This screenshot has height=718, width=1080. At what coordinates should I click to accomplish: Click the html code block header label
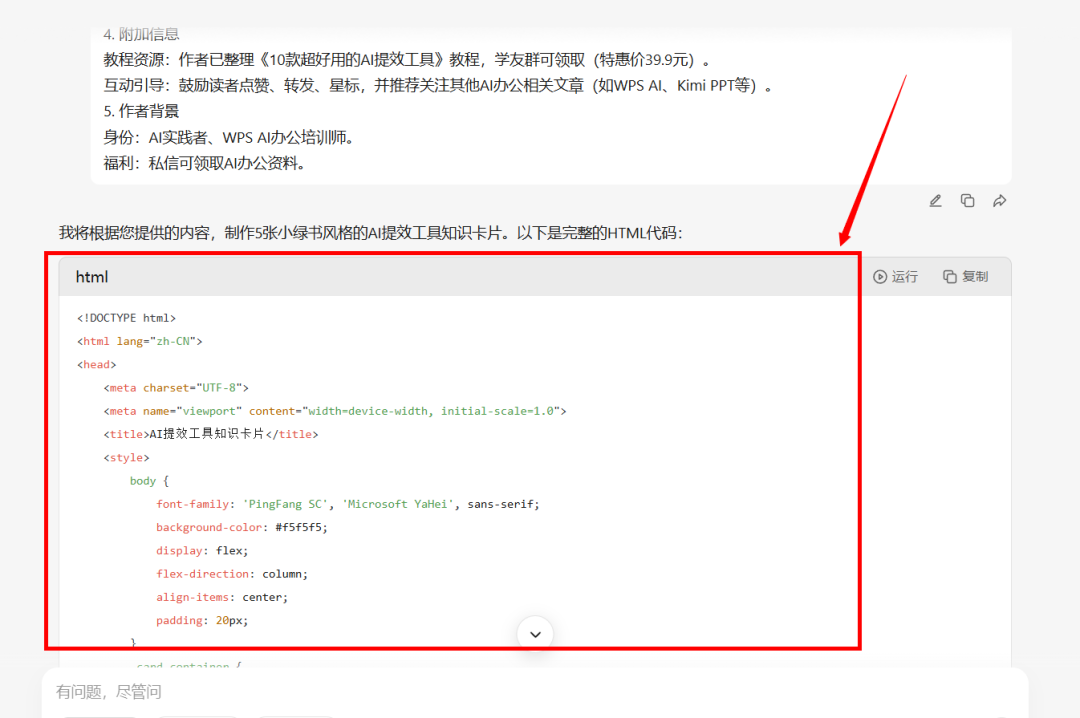pyautogui.click(x=92, y=277)
